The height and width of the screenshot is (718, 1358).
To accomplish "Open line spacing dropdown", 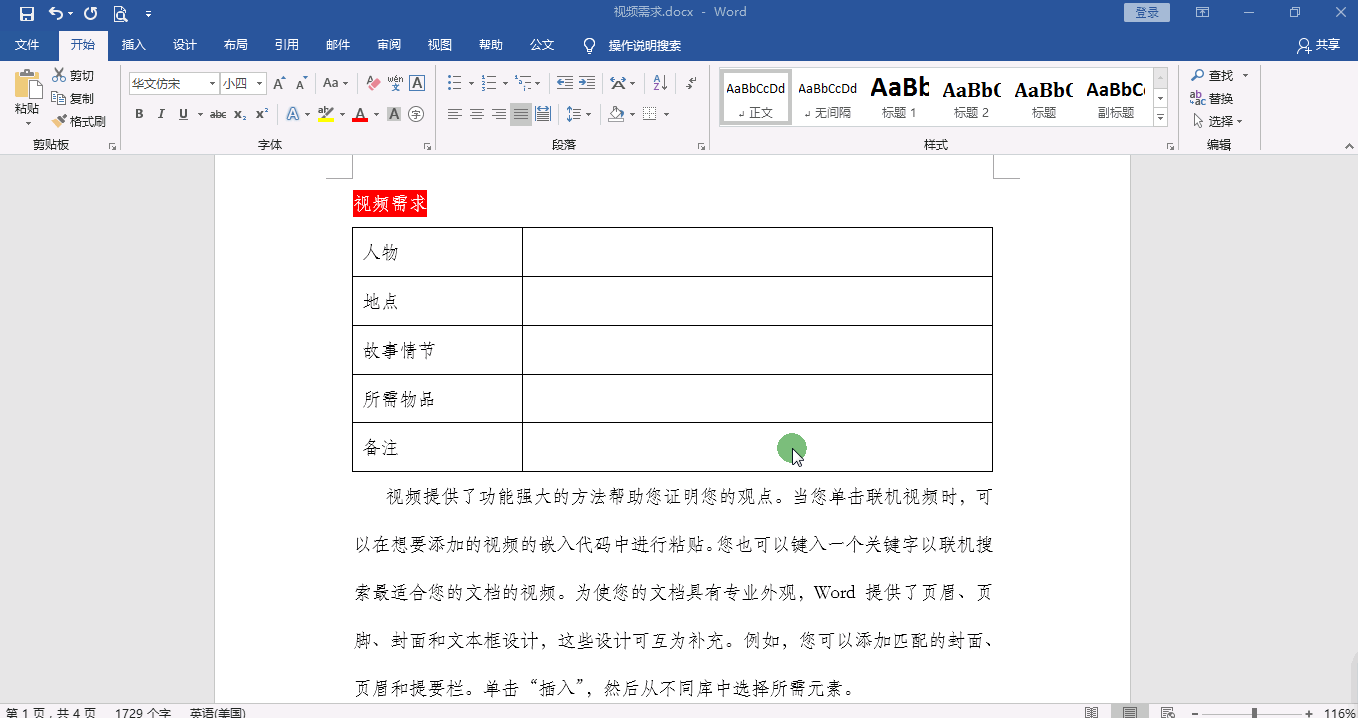I will click(x=578, y=114).
